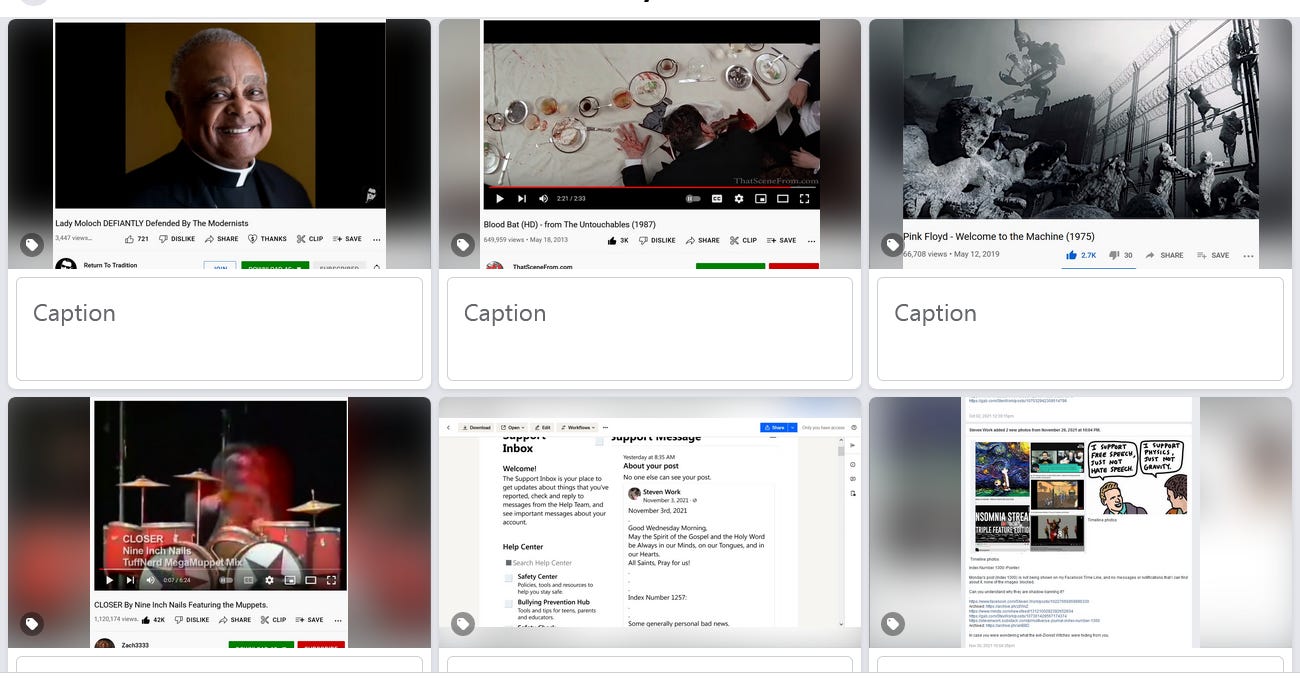The image size is (1300, 683).
Task: Red progress bar of Blood Bat video
Action: click(x=651, y=187)
